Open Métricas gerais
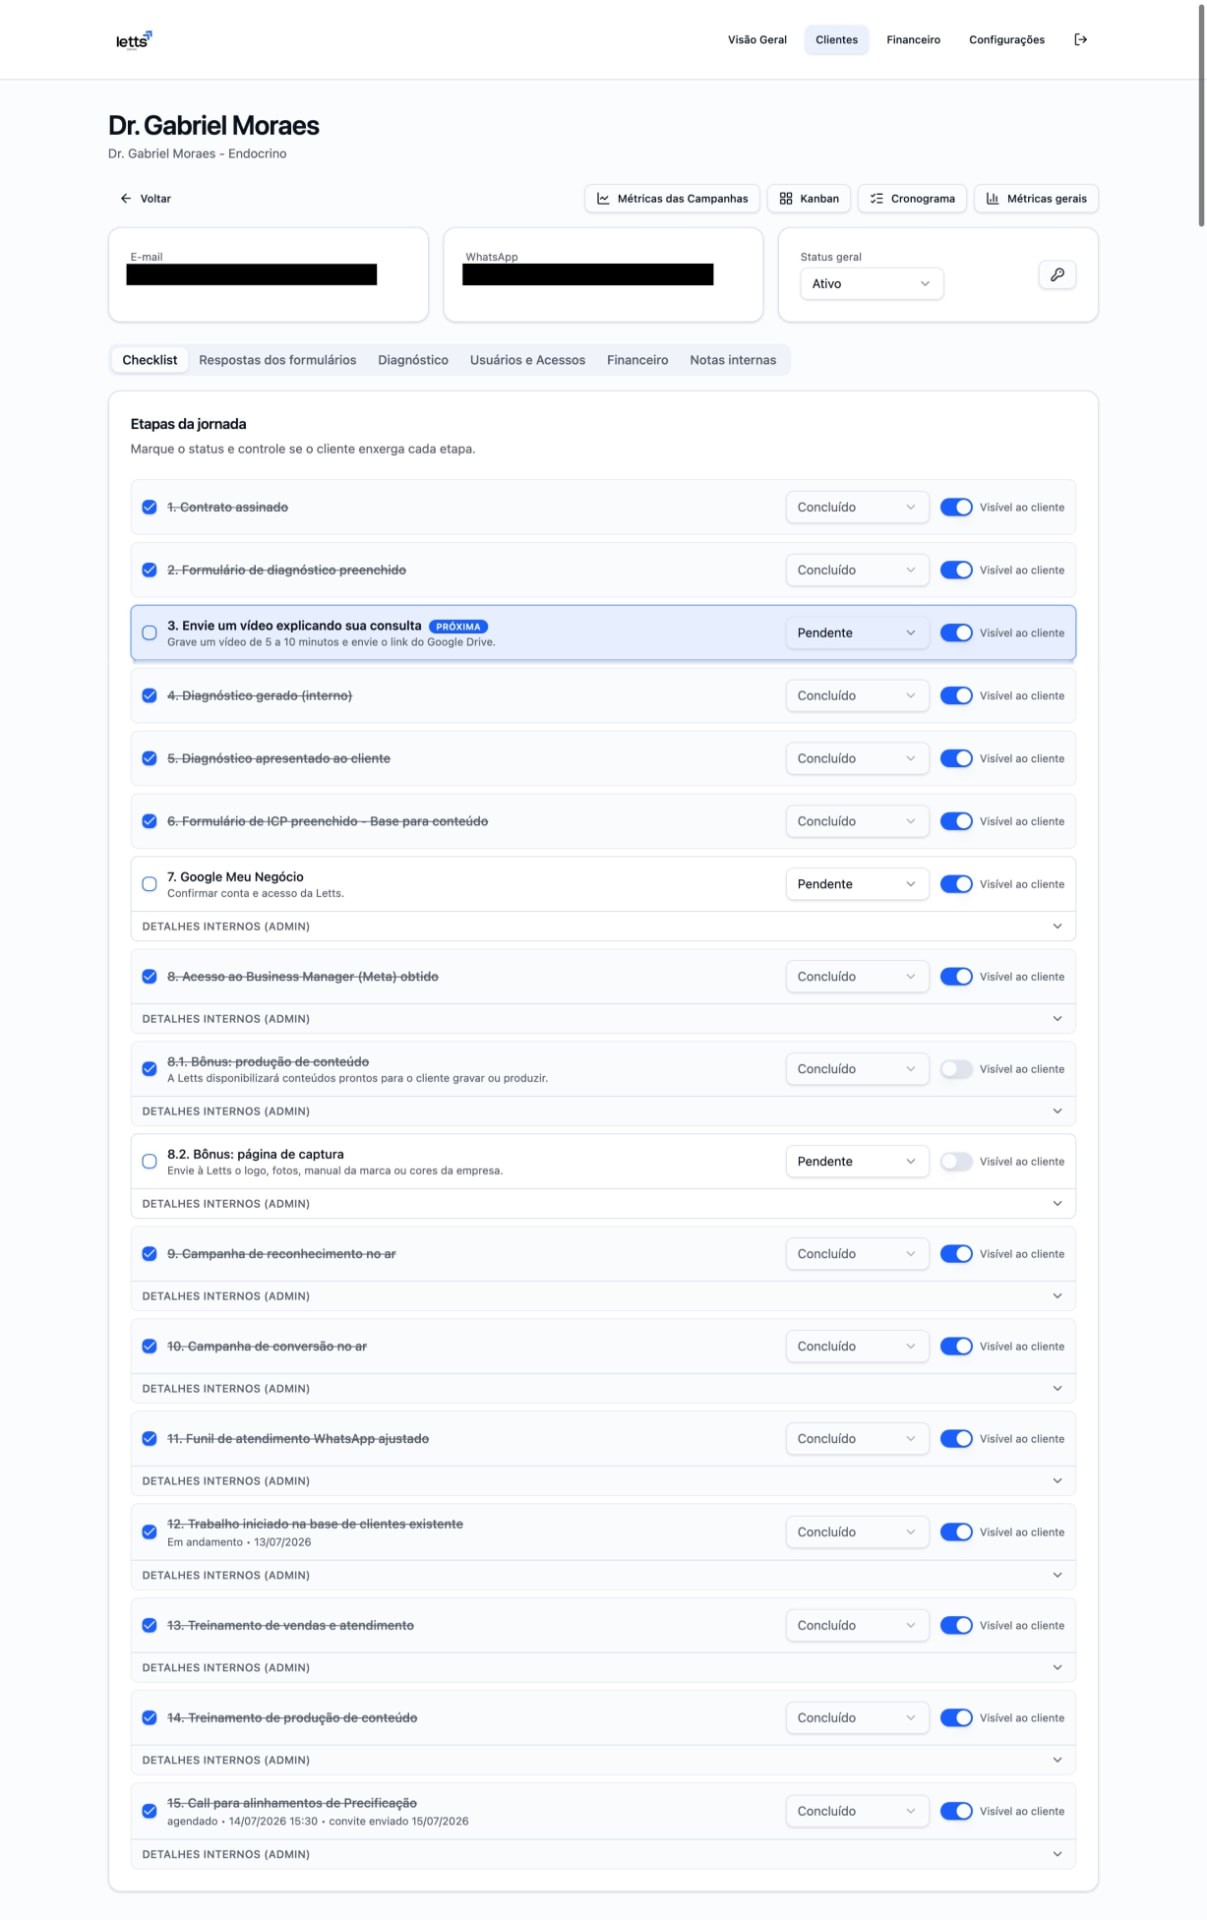Screen dimensions: 1207x1920 1036,198
